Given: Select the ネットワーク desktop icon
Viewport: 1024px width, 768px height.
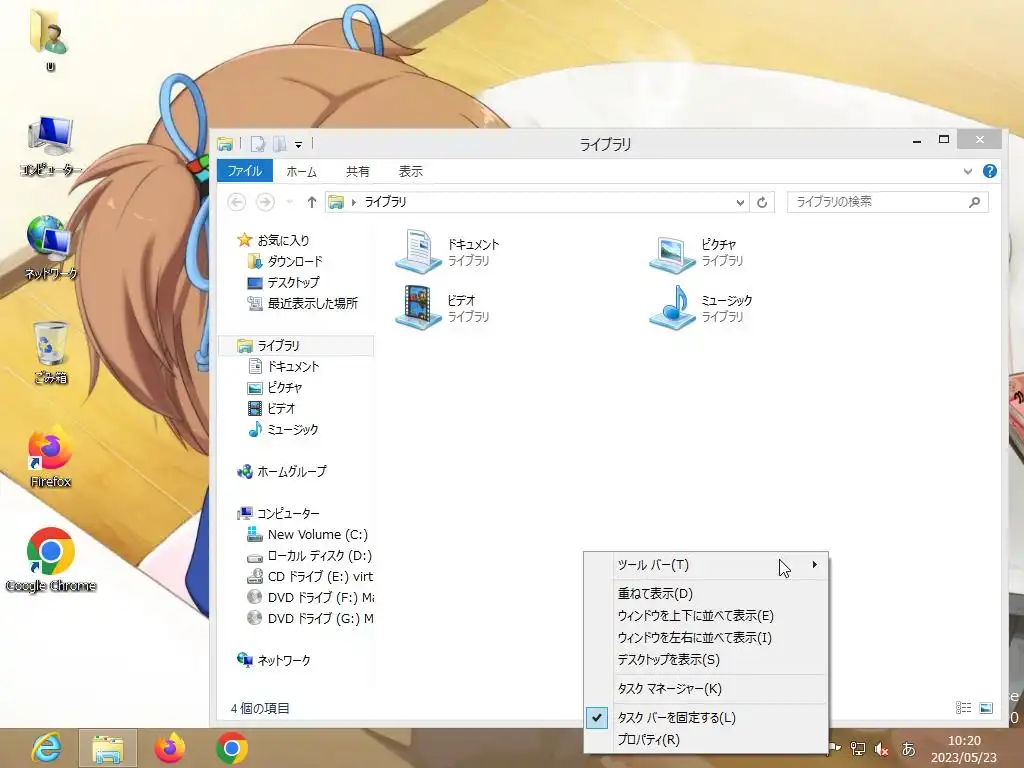Looking at the screenshot, I should (50, 248).
